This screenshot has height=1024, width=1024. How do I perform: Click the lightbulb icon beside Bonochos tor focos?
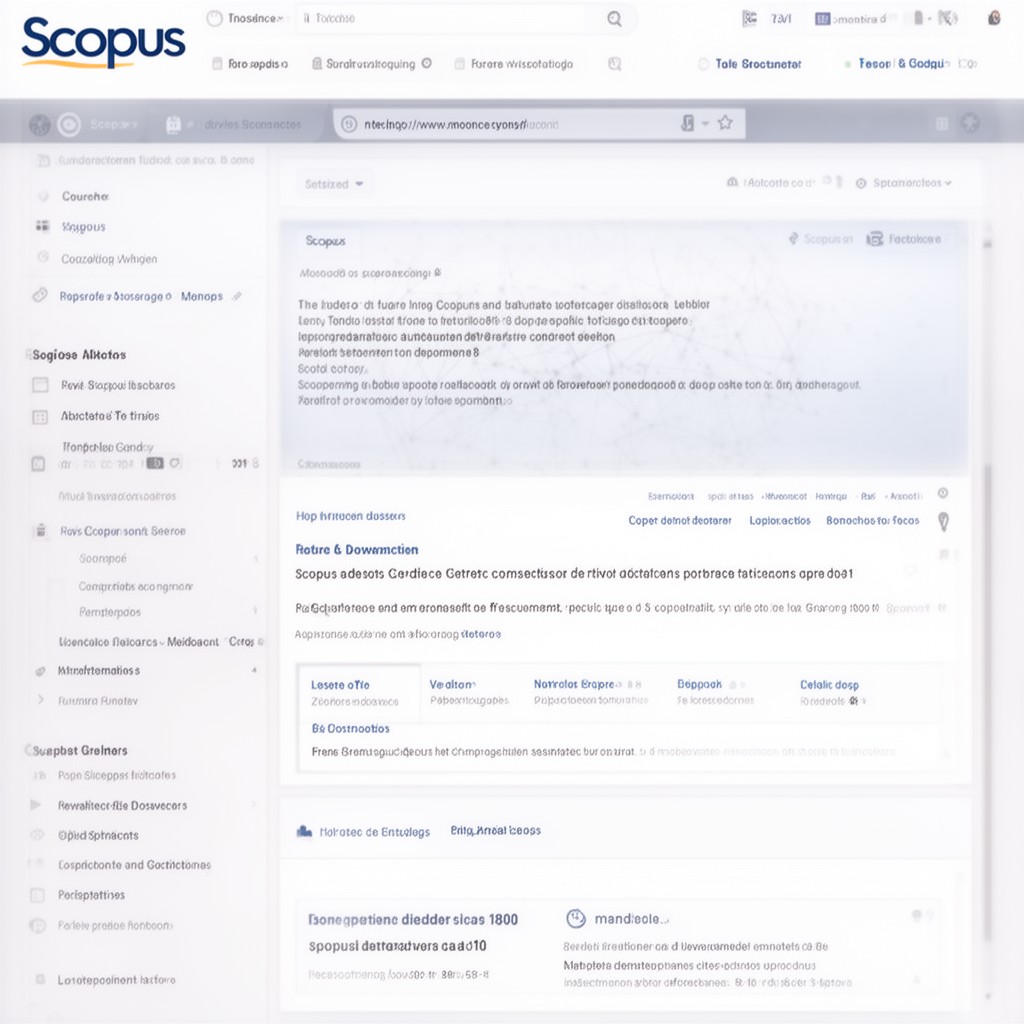943,521
